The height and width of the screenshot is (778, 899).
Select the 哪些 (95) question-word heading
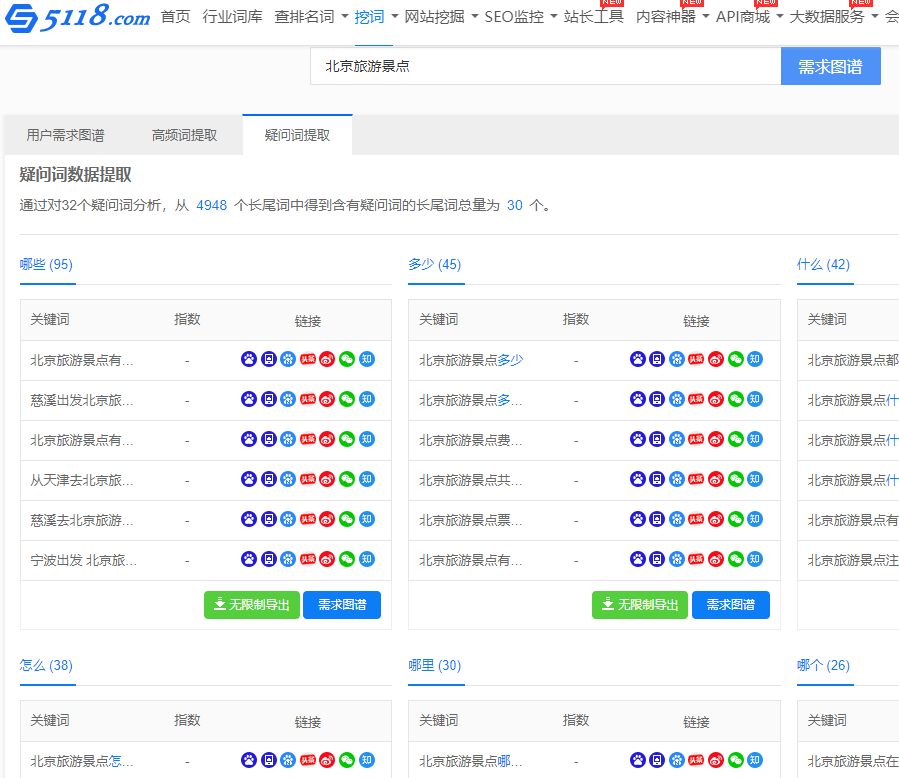click(x=46, y=264)
